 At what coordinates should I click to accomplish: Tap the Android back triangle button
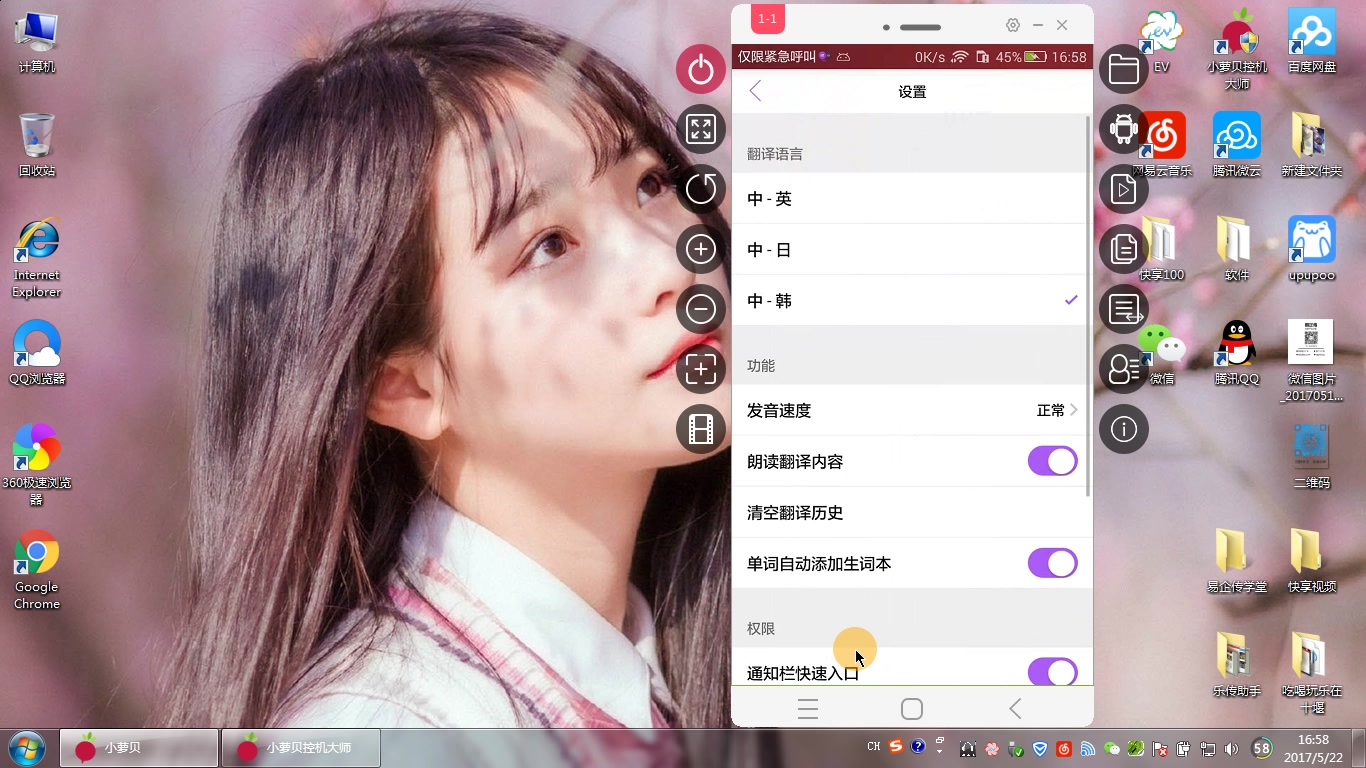coord(1015,709)
